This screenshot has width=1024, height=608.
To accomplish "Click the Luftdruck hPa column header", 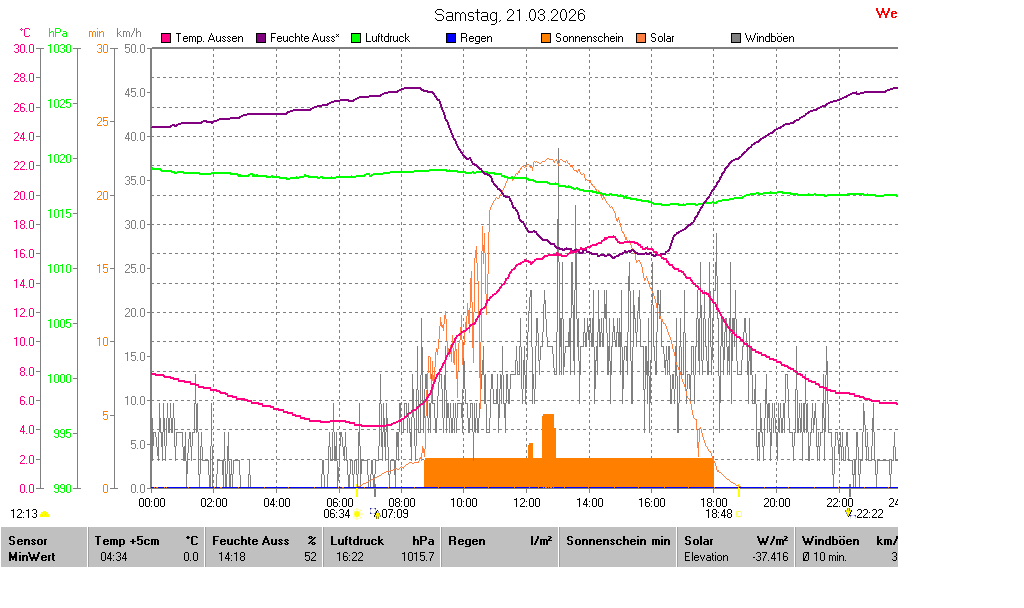I will tap(381, 541).
